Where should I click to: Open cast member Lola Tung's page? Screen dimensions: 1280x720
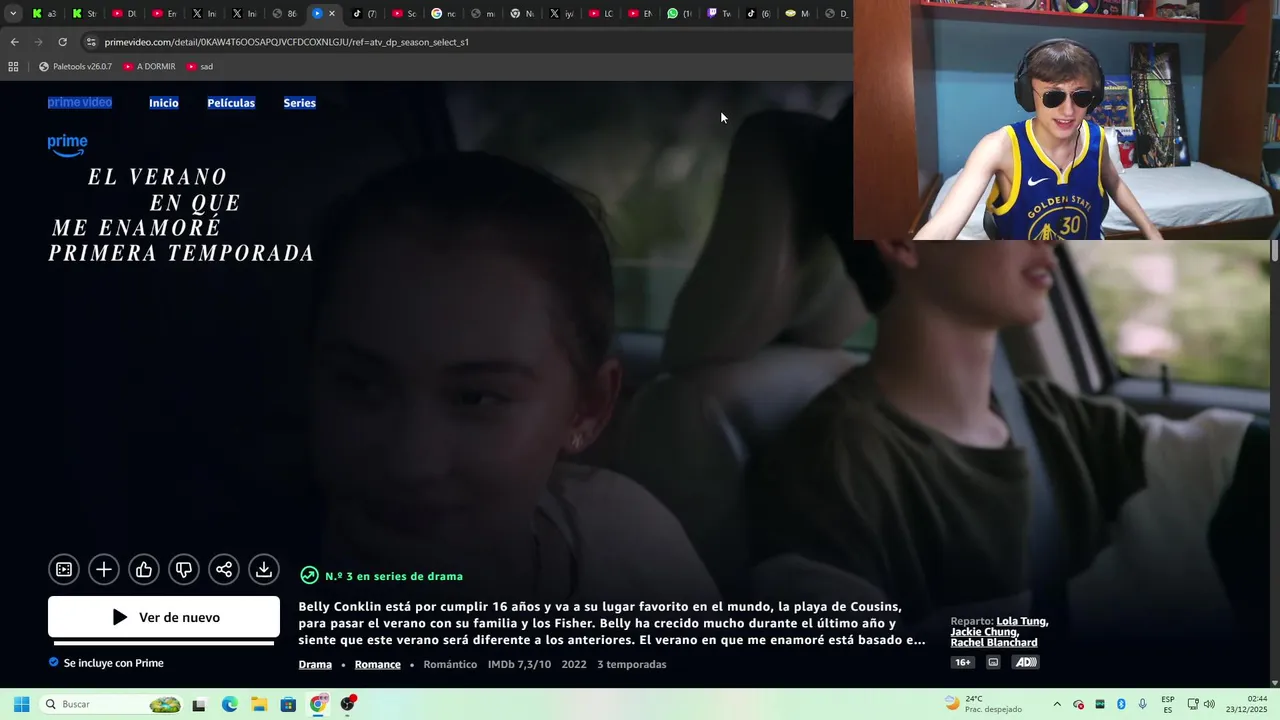click(1020, 621)
